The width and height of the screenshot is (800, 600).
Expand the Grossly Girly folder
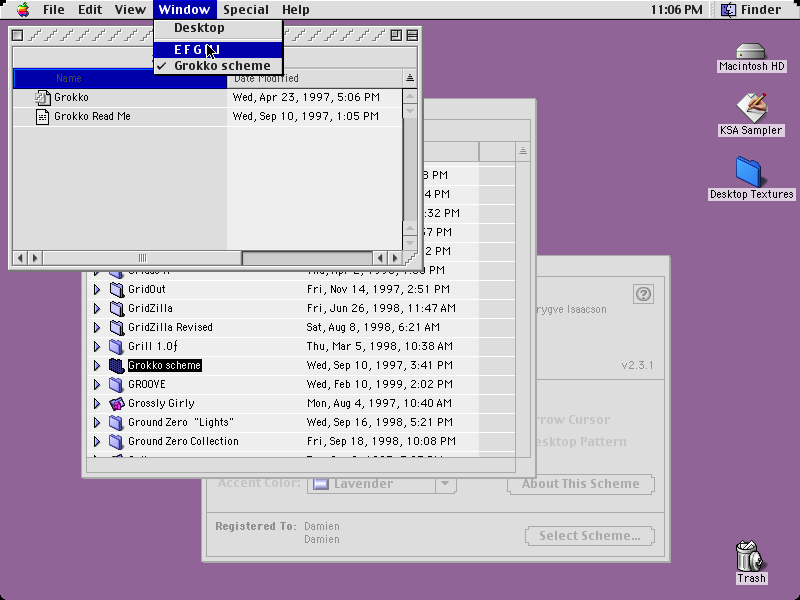pos(97,404)
